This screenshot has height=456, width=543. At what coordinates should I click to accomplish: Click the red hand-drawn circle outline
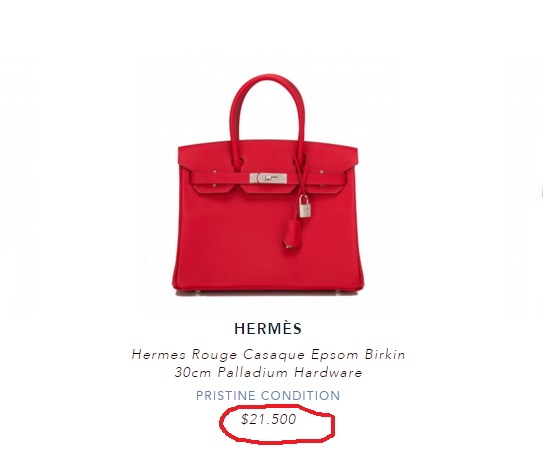tap(277, 424)
